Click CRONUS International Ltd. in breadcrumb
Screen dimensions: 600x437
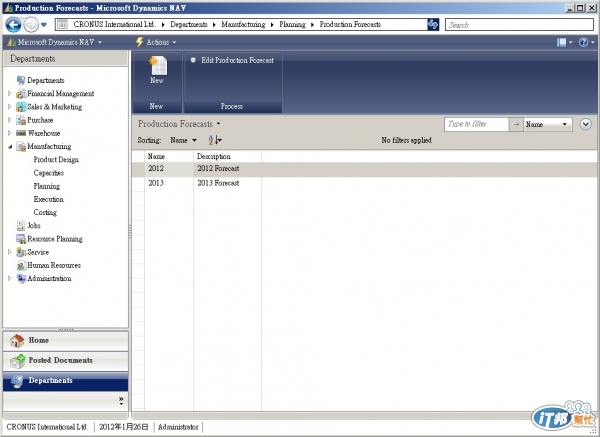115,24
